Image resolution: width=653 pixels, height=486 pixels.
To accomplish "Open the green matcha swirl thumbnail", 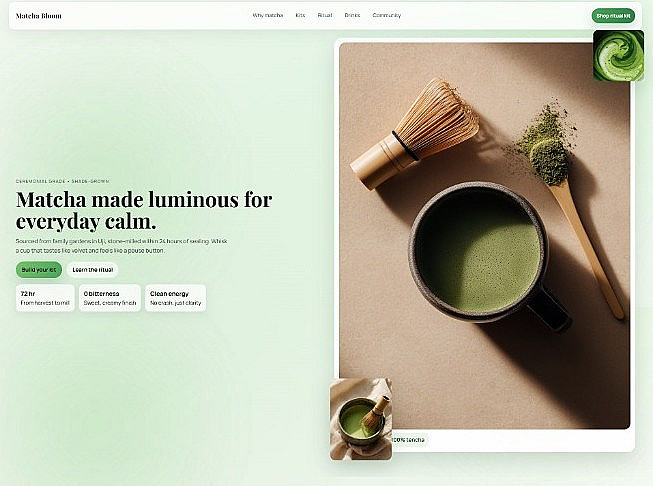I will click(x=618, y=56).
